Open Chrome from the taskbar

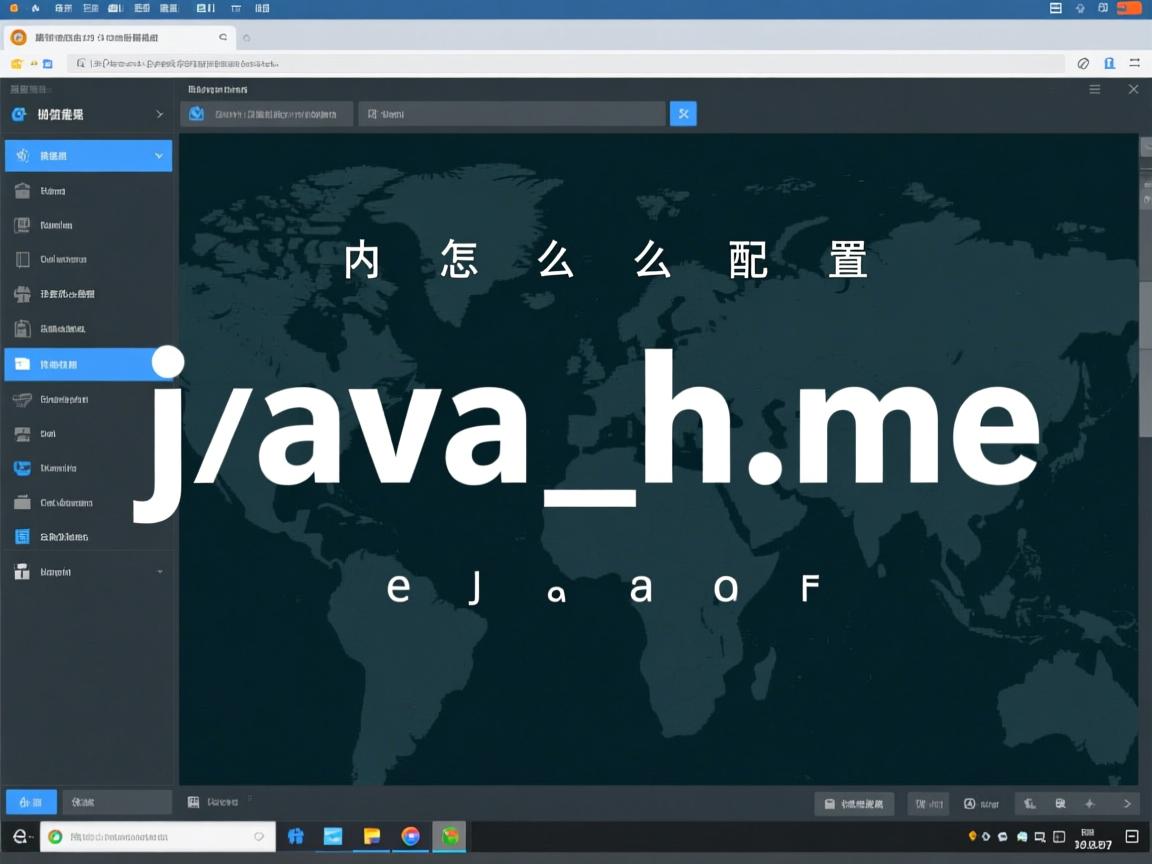coord(410,838)
